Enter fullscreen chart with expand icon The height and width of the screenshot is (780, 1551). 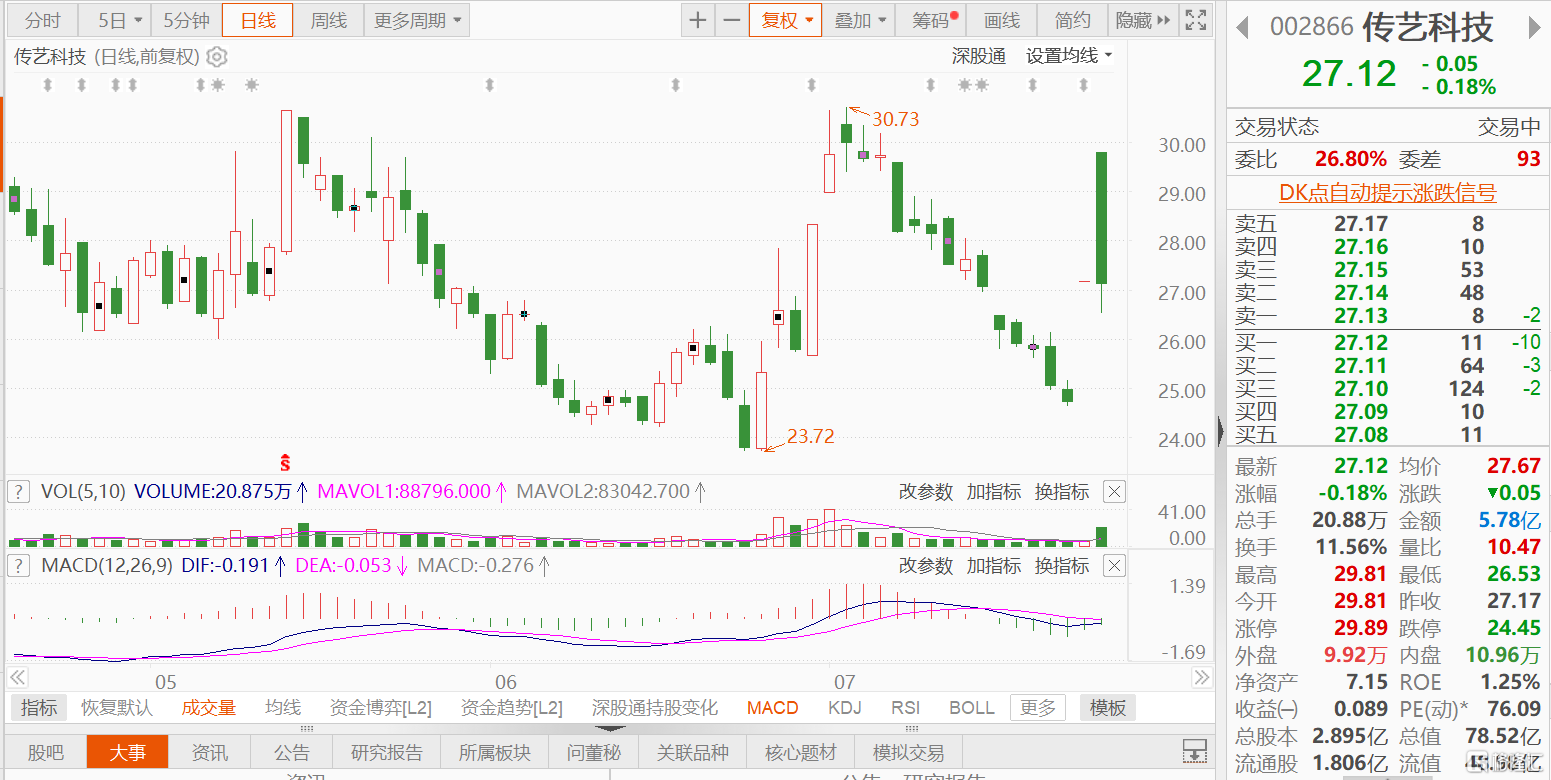click(1195, 19)
